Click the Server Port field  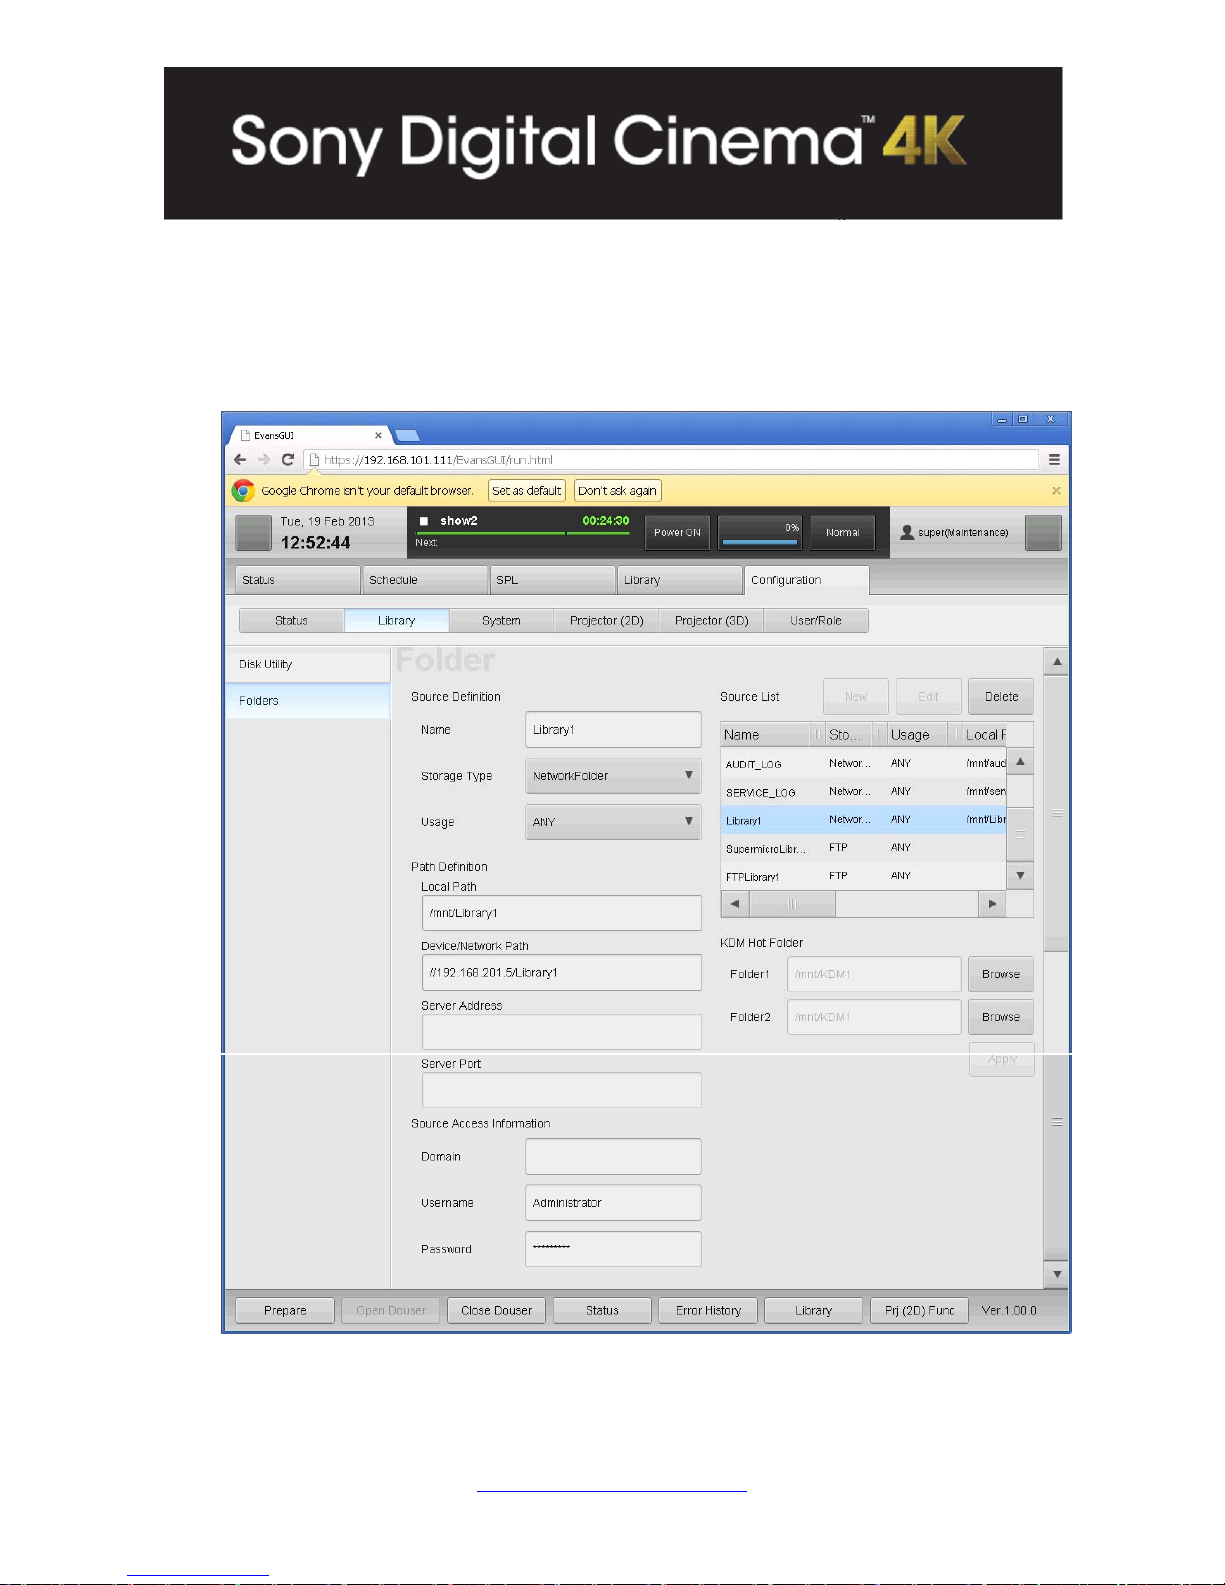click(562, 1090)
